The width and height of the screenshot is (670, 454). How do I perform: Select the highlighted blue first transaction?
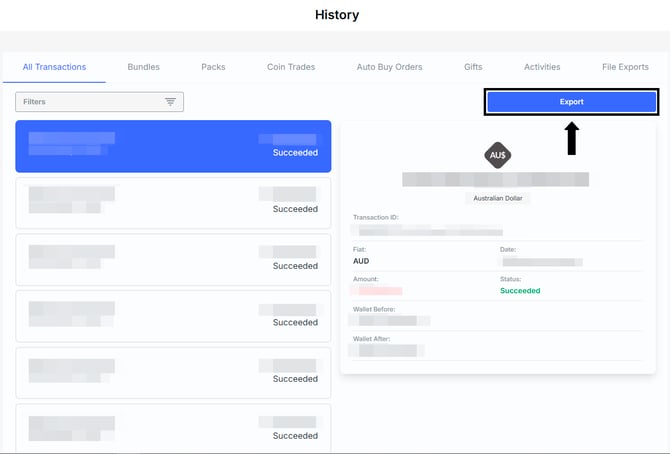tap(173, 146)
